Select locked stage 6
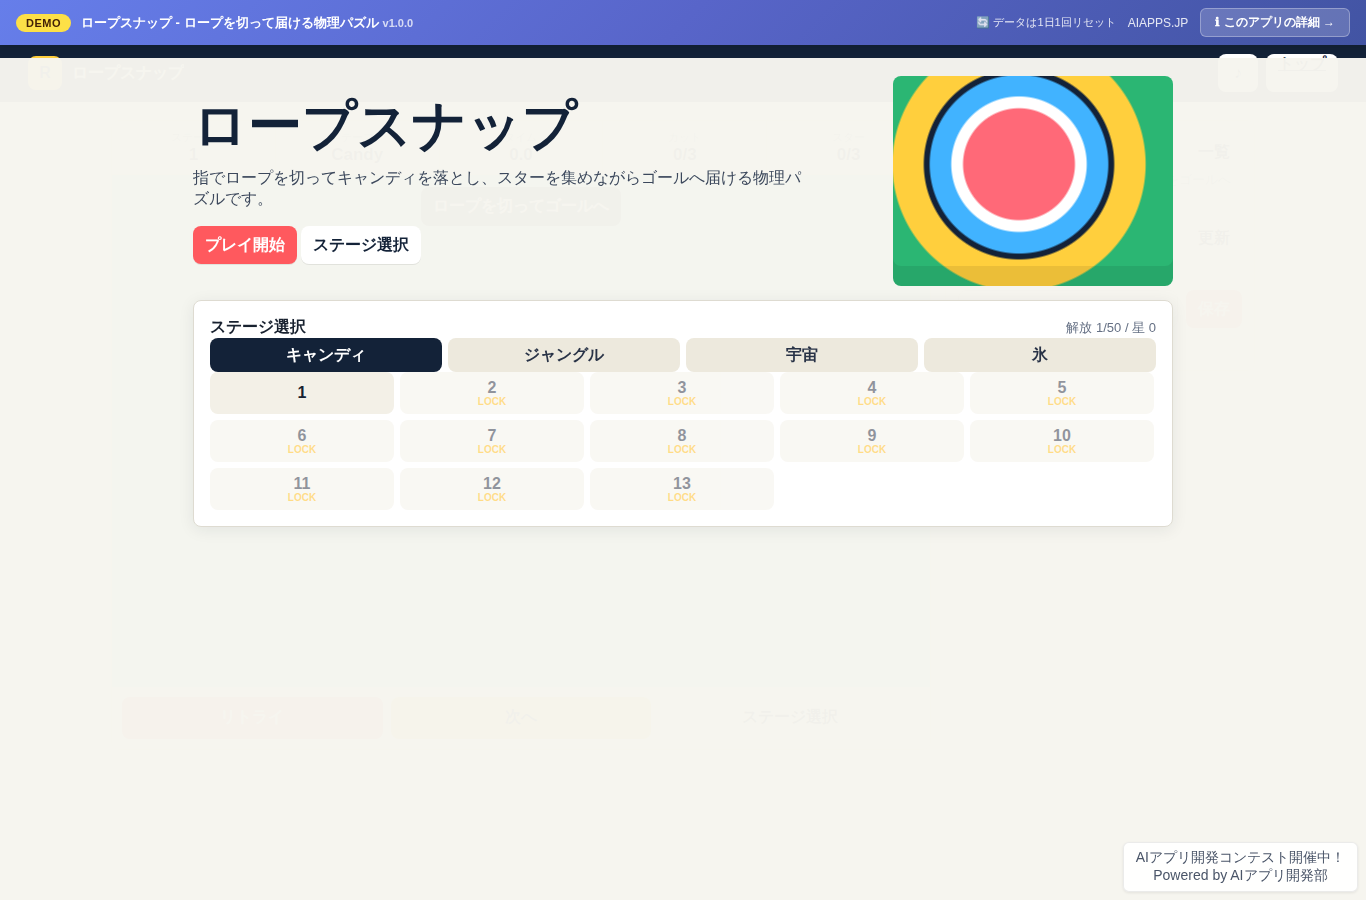This screenshot has width=1366, height=900. pos(302,441)
